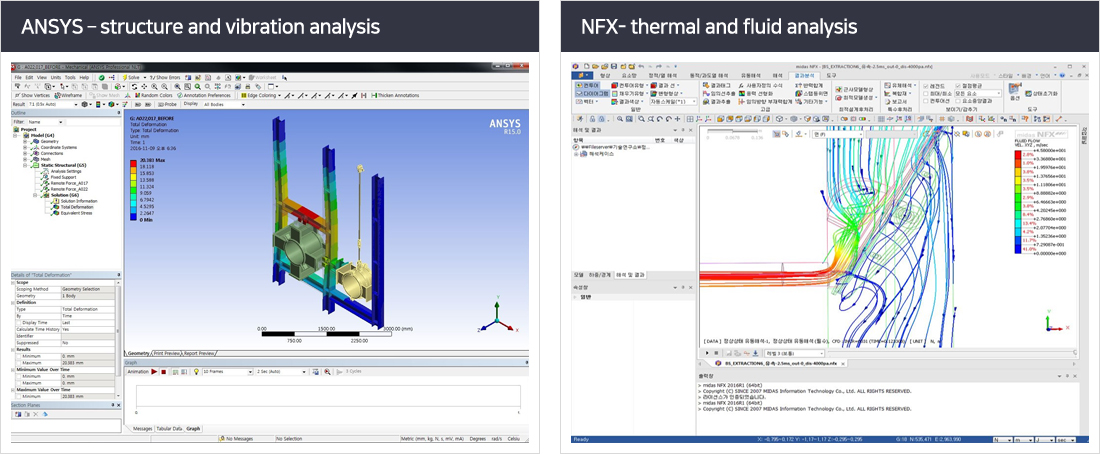Screen dimensions: 1100x454
Task: Click the No Messages status entry
Action: pyautogui.click(x=235, y=438)
